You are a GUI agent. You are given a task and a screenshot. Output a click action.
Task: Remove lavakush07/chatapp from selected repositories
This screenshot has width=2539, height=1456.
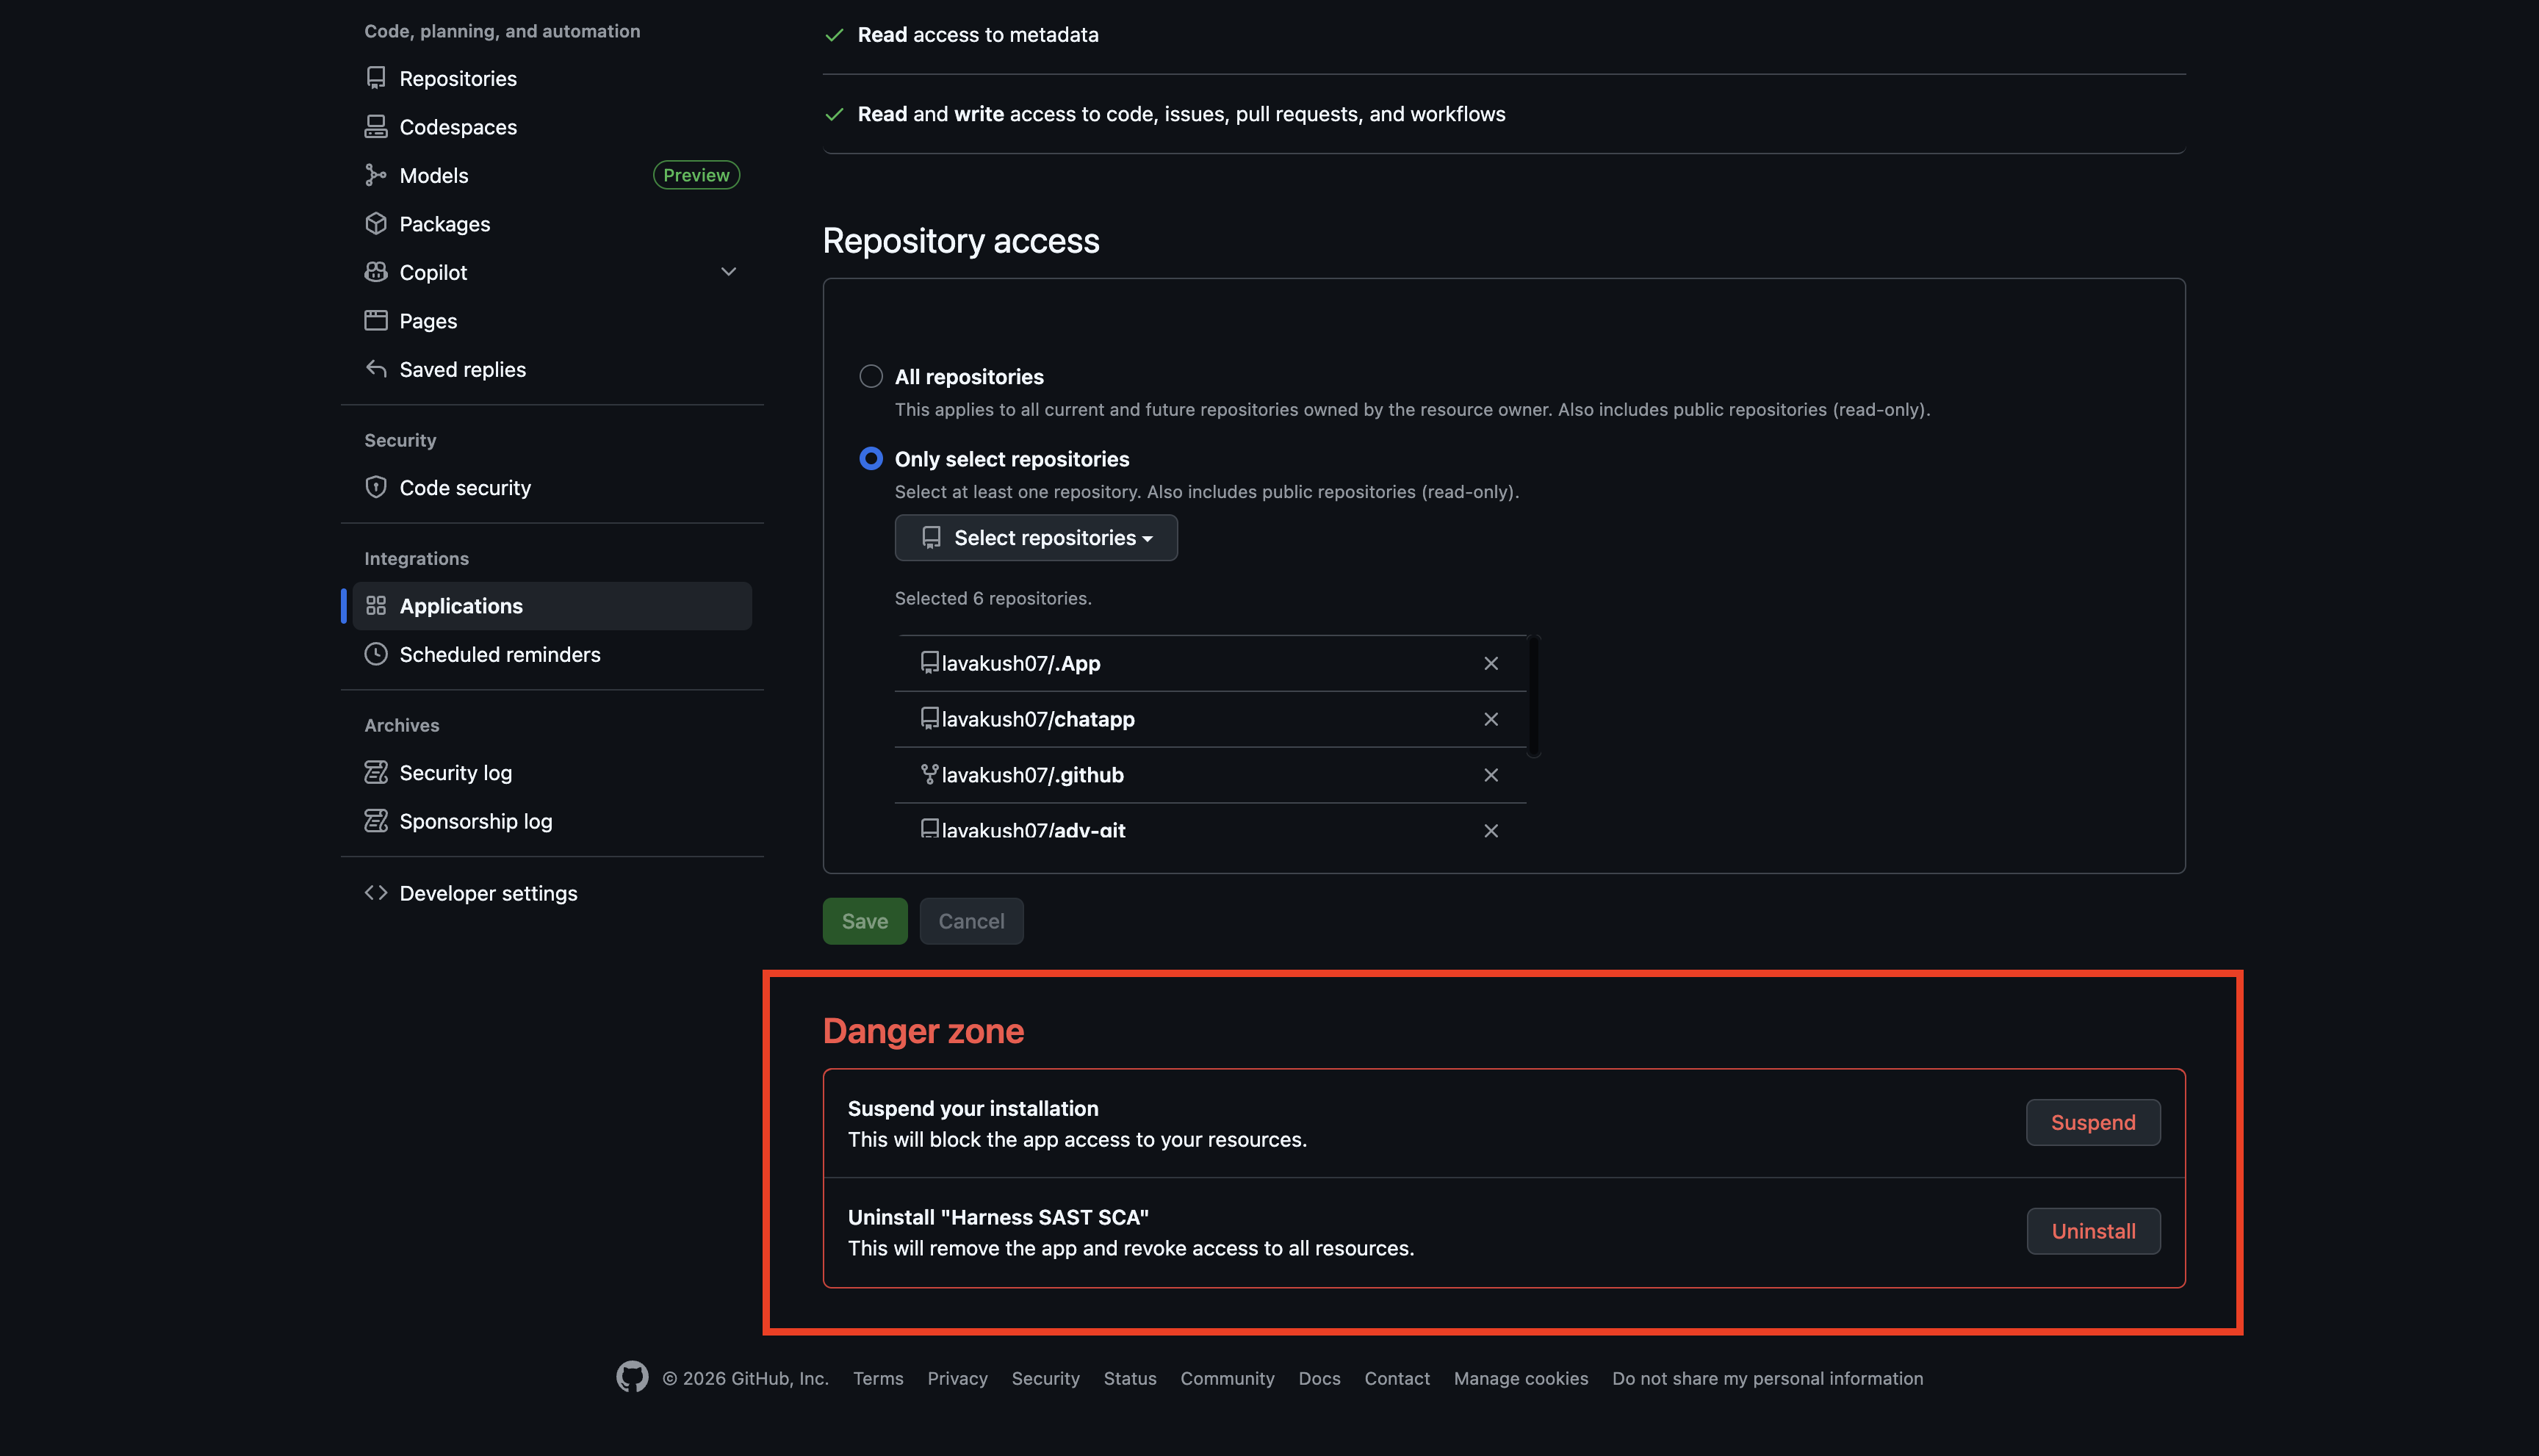point(1490,718)
